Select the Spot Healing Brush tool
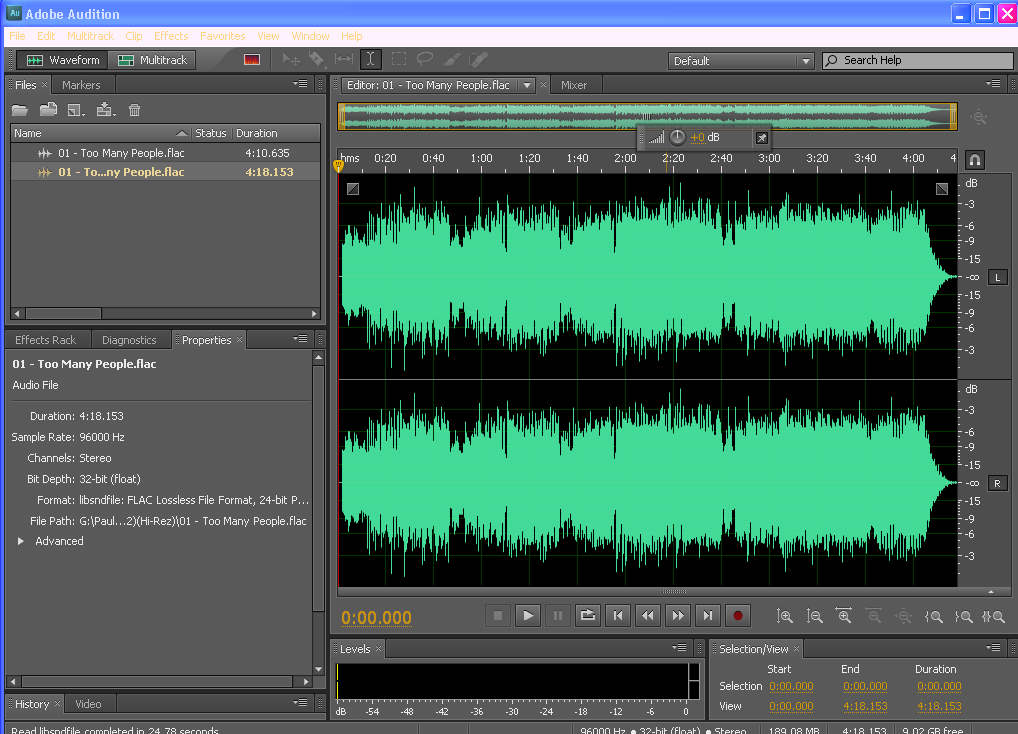 point(478,60)
